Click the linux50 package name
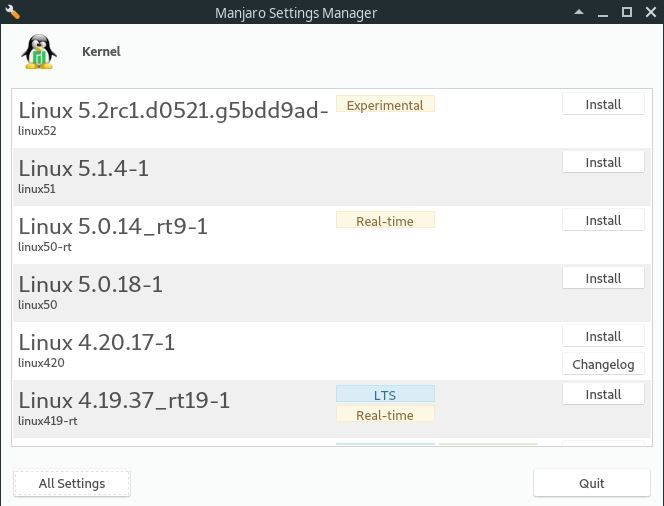 [x=38, y=305]
